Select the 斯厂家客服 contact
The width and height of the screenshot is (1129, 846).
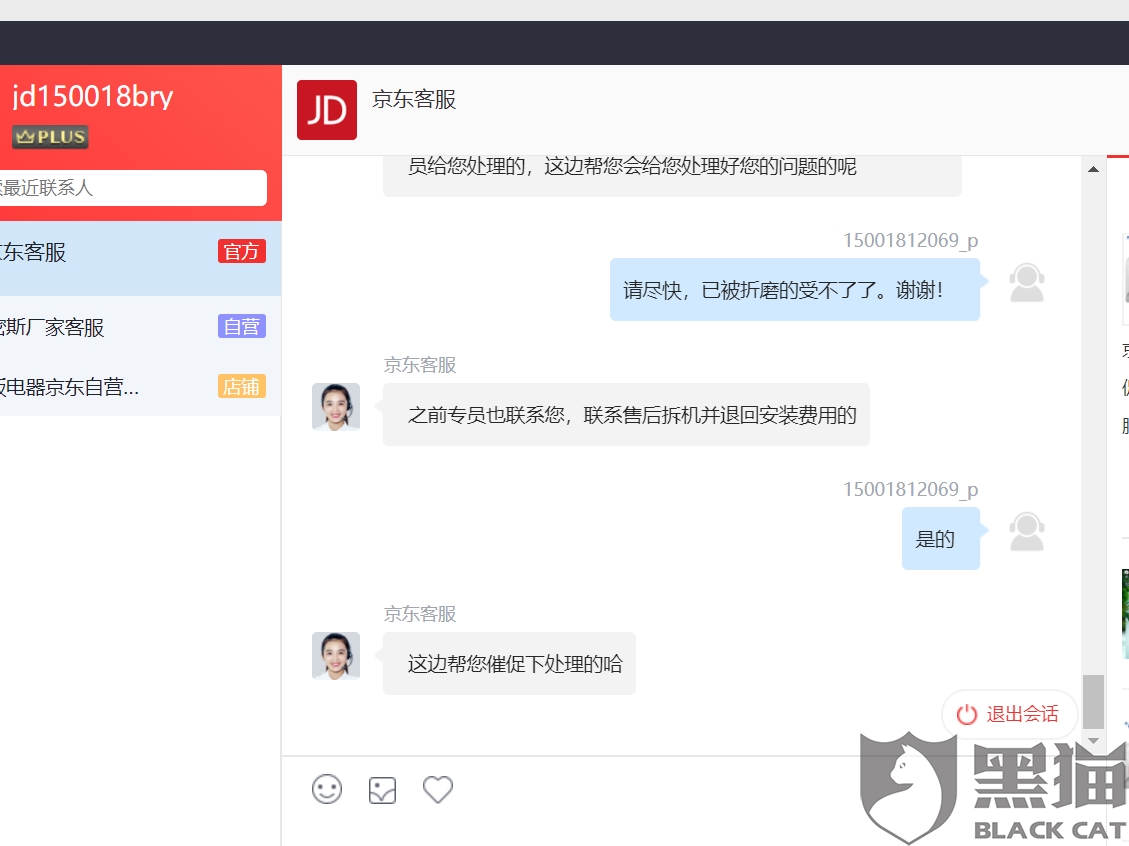pos(140,326)
